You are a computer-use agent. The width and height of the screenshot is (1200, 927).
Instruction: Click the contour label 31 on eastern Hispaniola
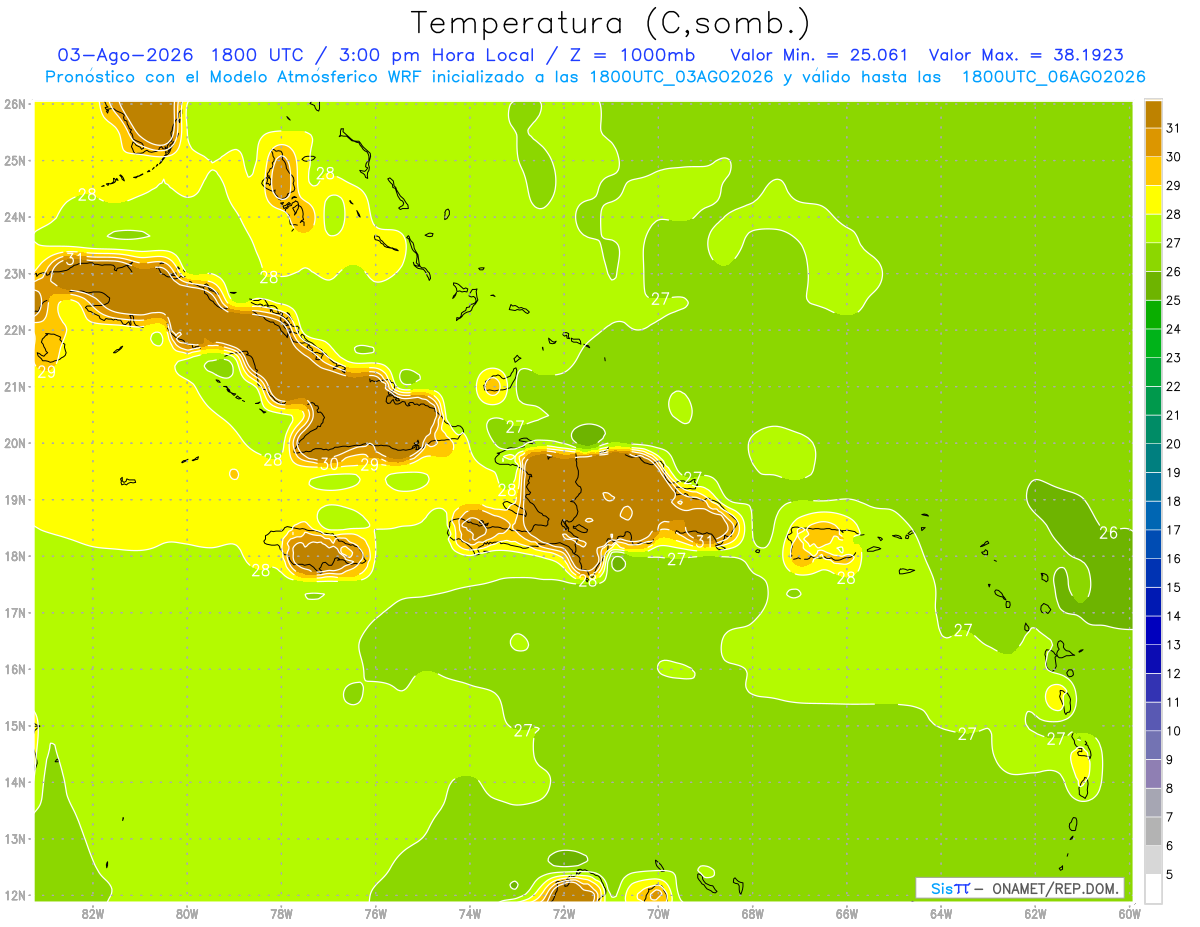click(x=705, y=541)
